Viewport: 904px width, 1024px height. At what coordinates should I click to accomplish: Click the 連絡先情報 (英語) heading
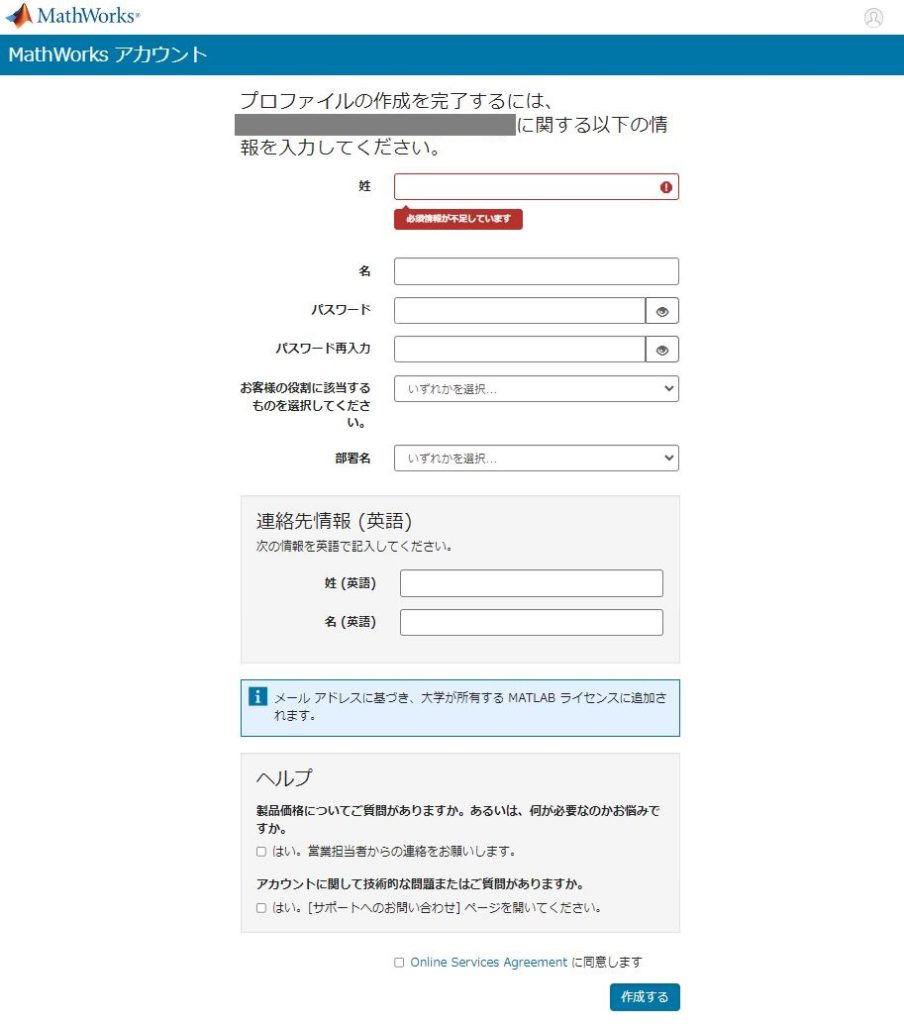[334, 521]
